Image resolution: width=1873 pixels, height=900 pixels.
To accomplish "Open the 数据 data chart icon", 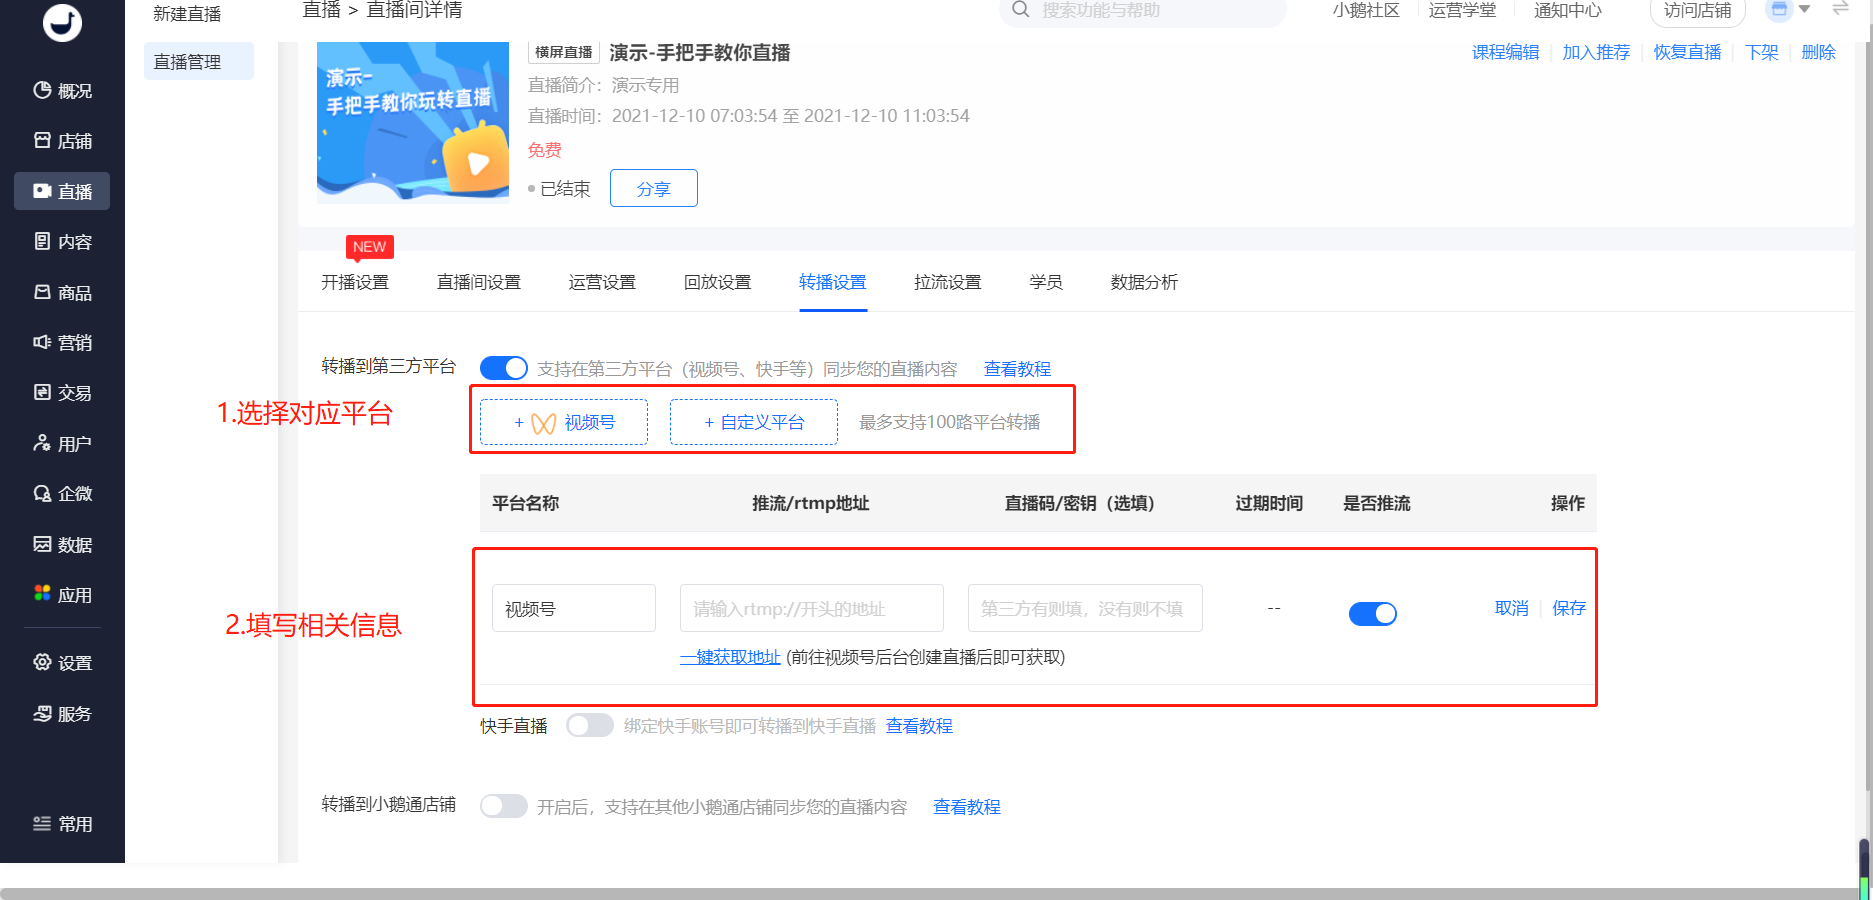I will coord(42,544).
